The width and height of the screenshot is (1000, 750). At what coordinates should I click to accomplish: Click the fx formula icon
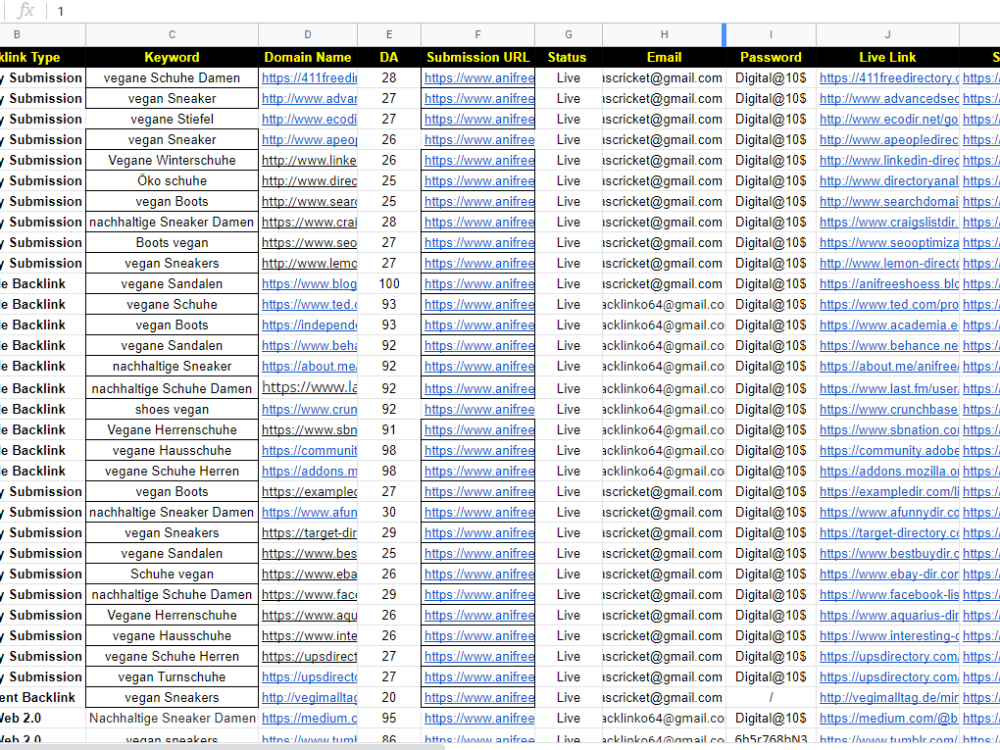click(26, 10)
